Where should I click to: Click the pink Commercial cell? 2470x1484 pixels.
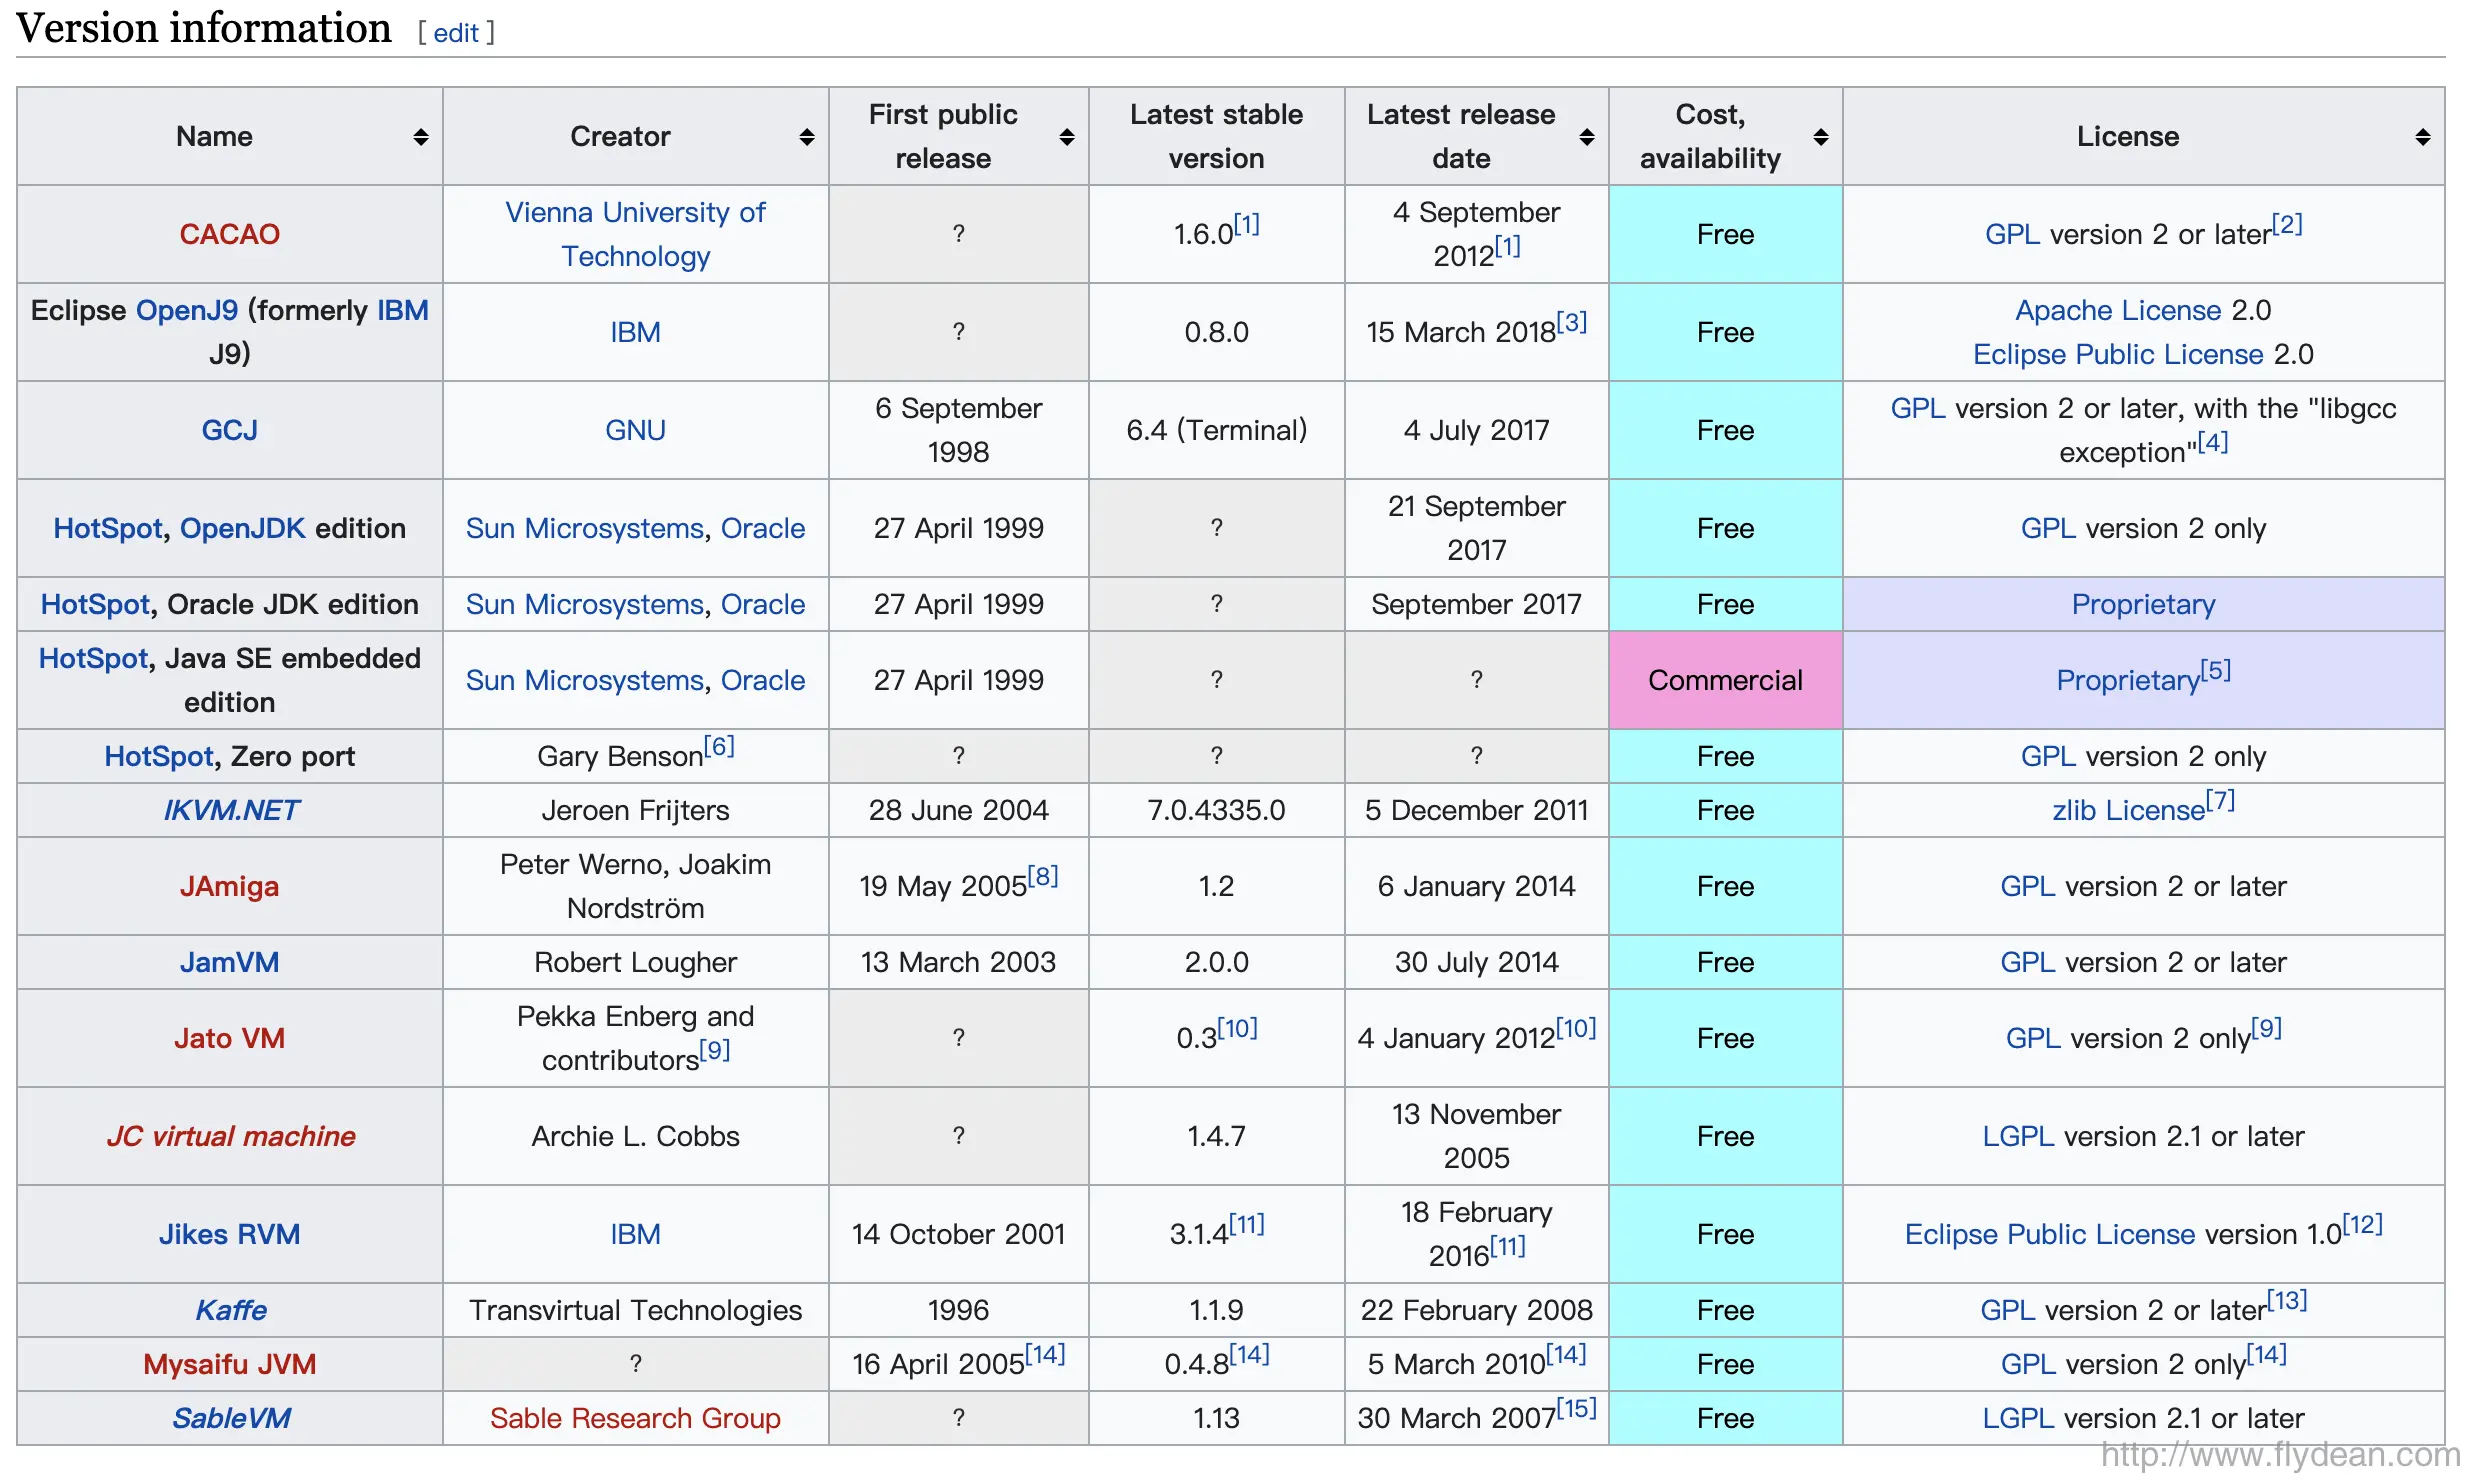[x=1725, y=680]
